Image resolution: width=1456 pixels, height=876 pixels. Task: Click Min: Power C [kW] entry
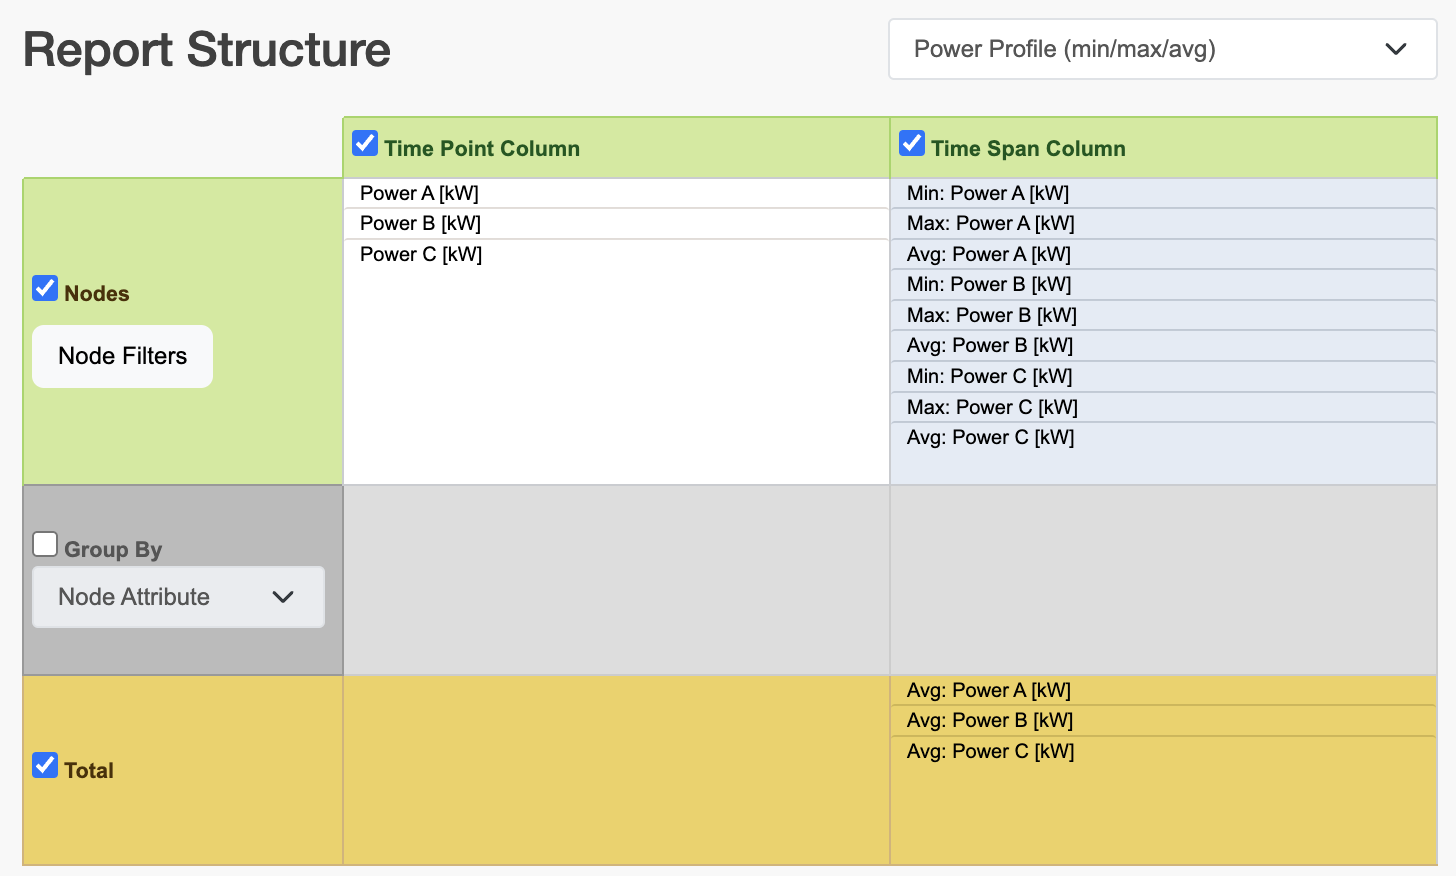(989, 376)
